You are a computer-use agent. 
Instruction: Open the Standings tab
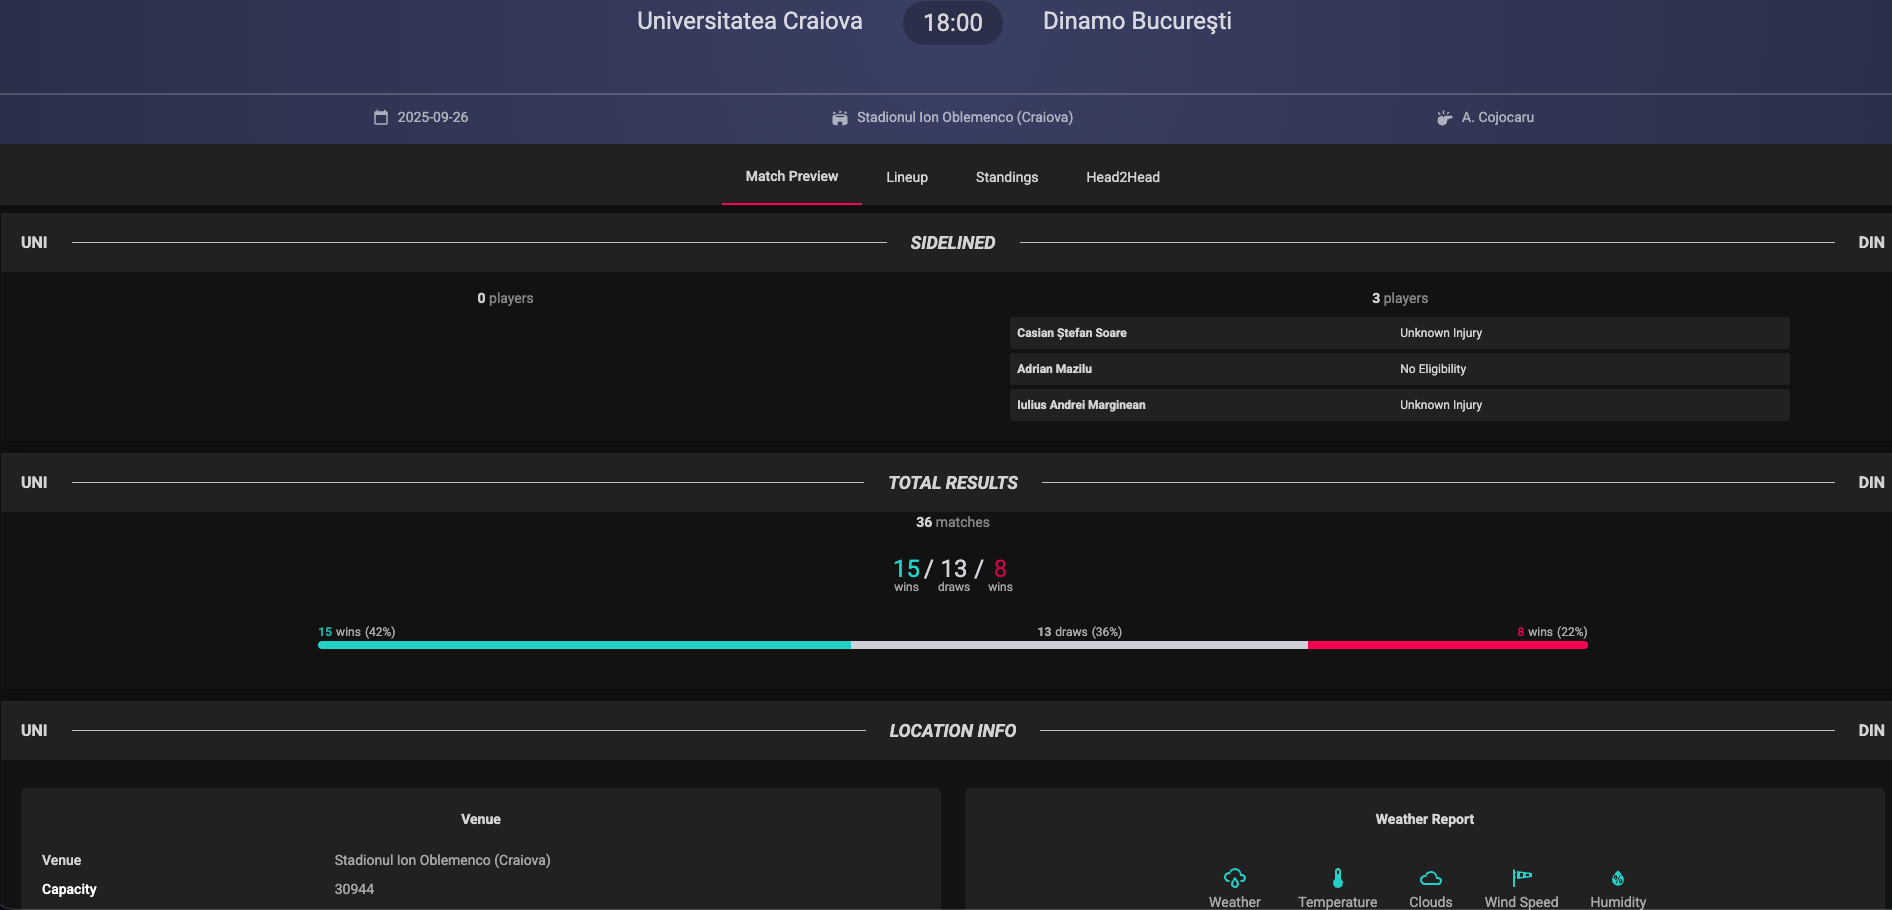point(1007,177)
